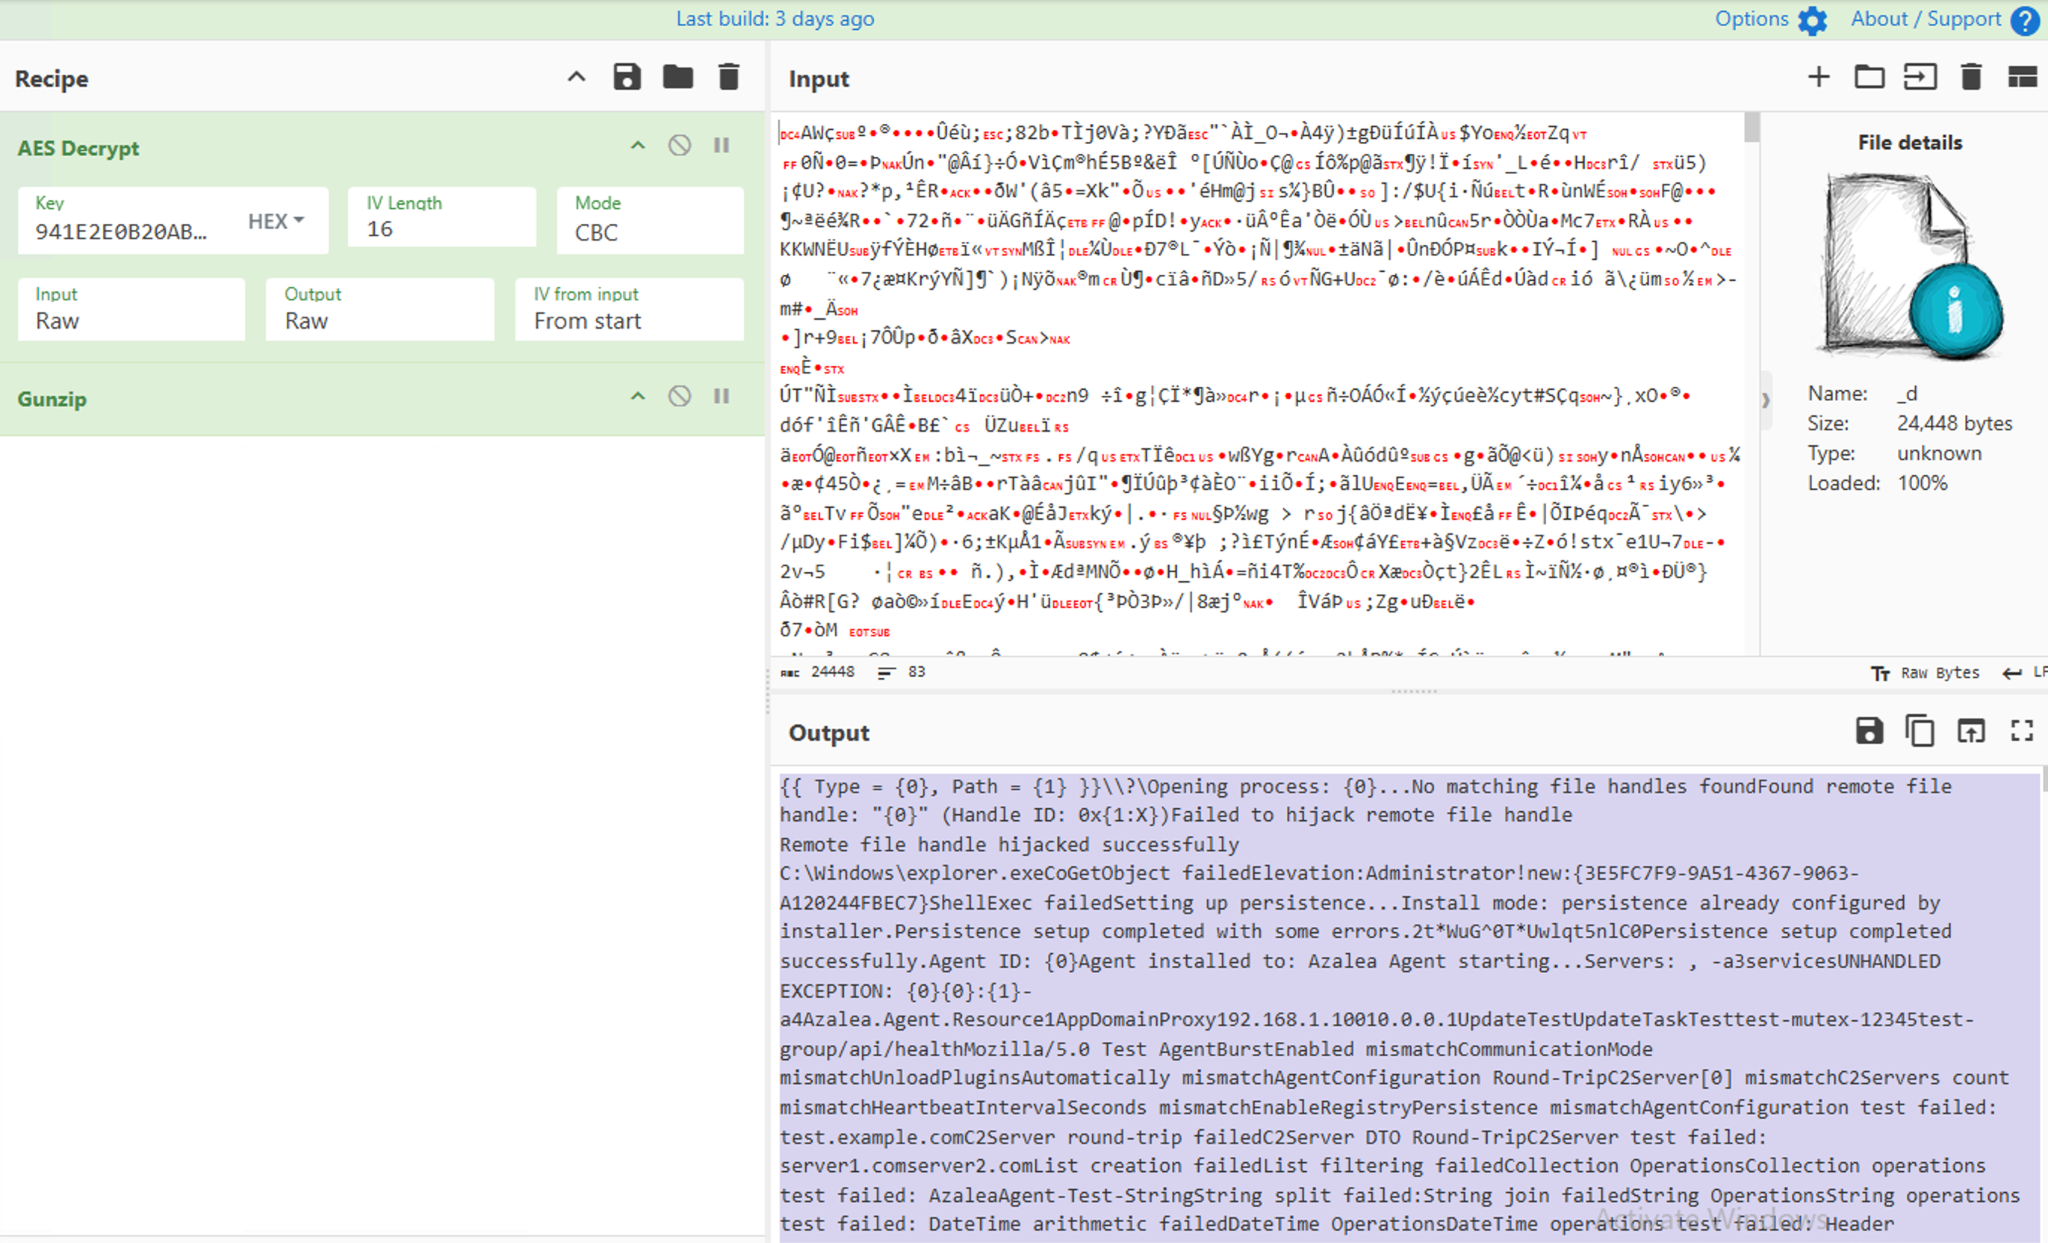Click the Input pane heading

pyautogui.click(x=819, y=79)
